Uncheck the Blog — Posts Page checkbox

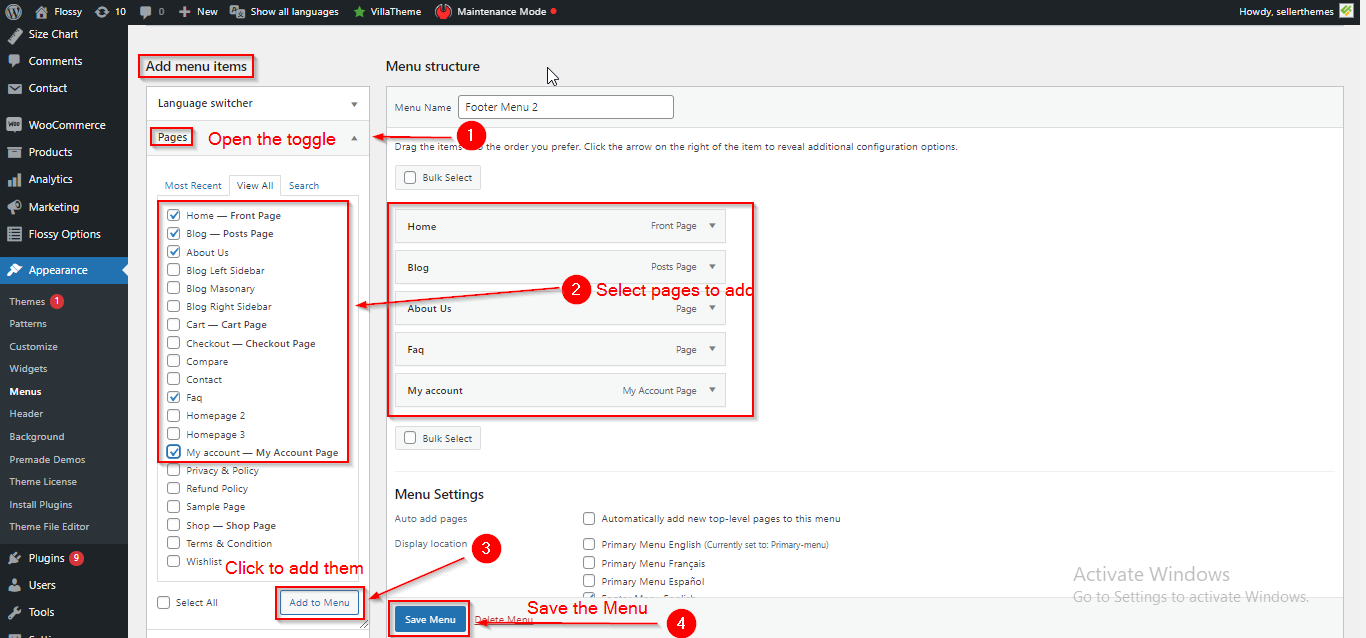(x=174, y=233)
